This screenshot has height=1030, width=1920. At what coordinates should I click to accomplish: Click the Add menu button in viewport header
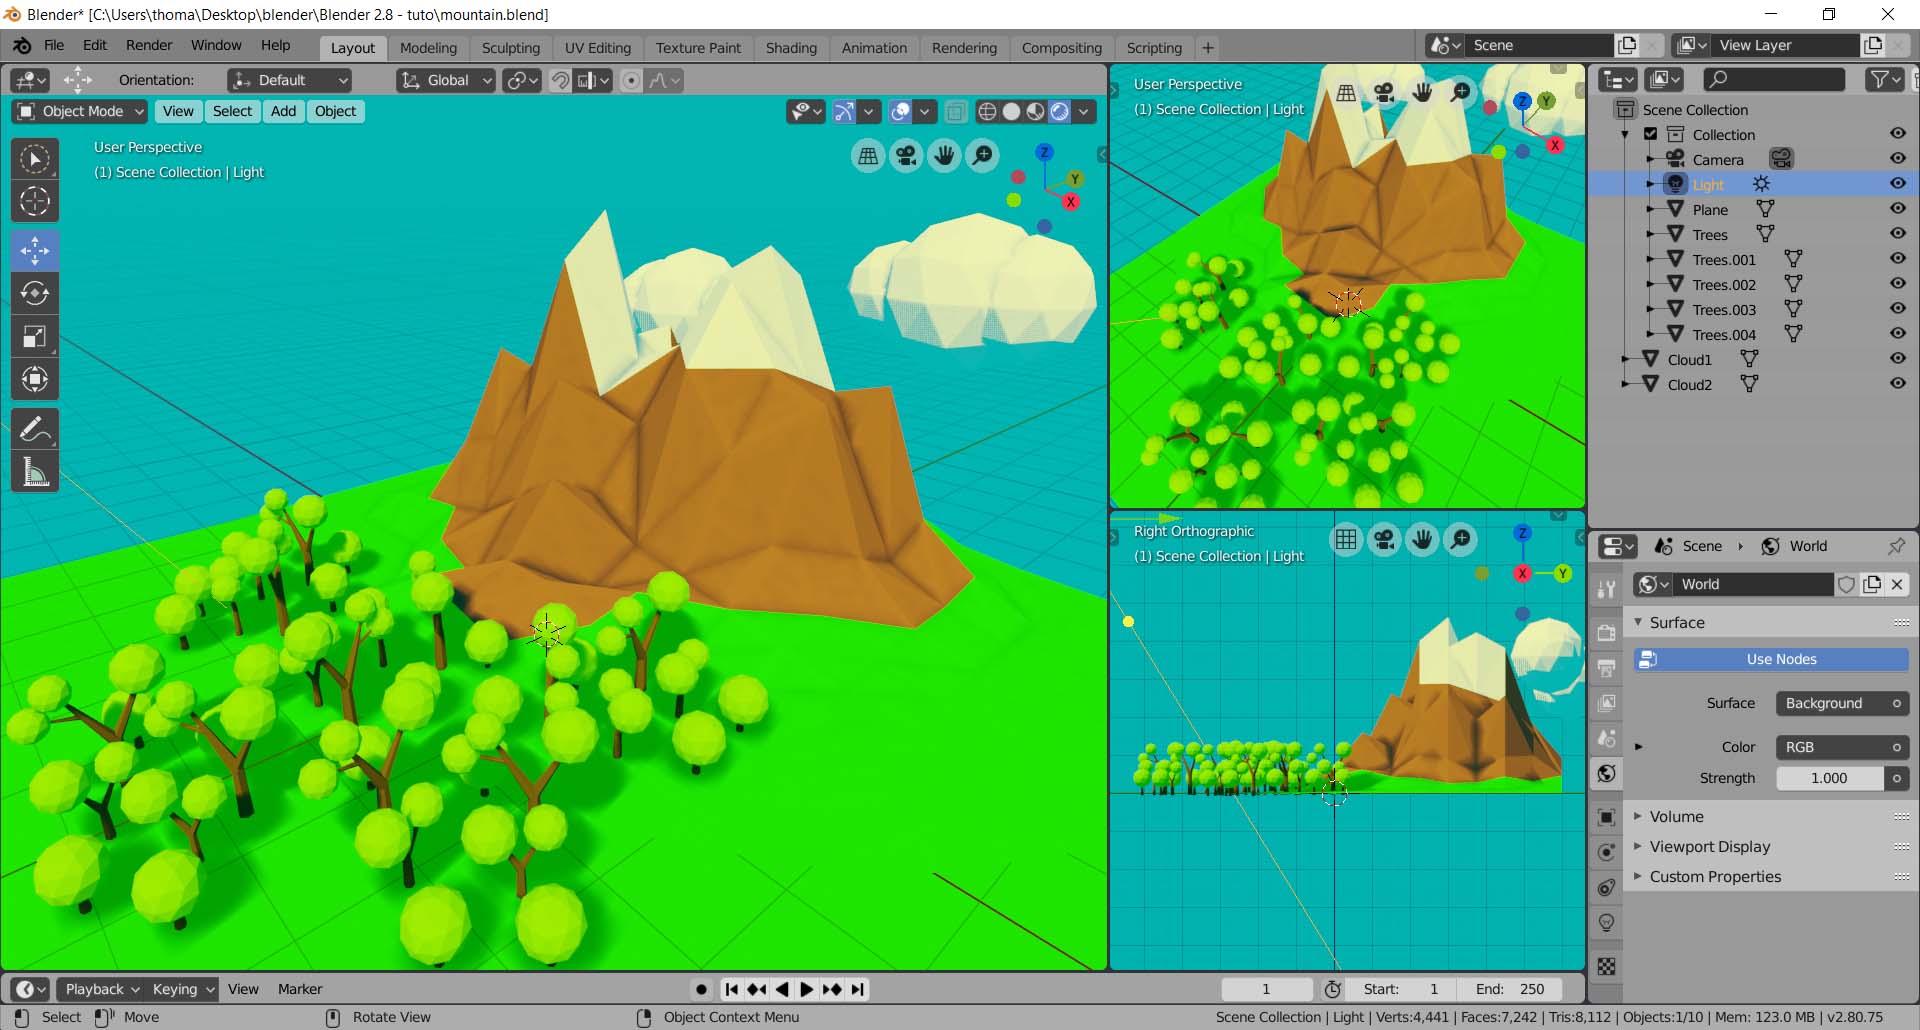point(283,111)
